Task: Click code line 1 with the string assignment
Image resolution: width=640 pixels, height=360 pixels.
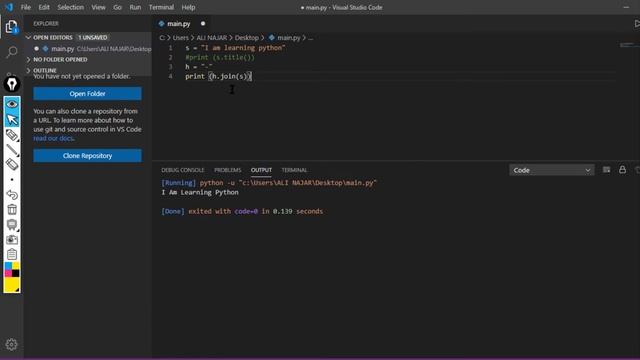Action: pos(235,48)
